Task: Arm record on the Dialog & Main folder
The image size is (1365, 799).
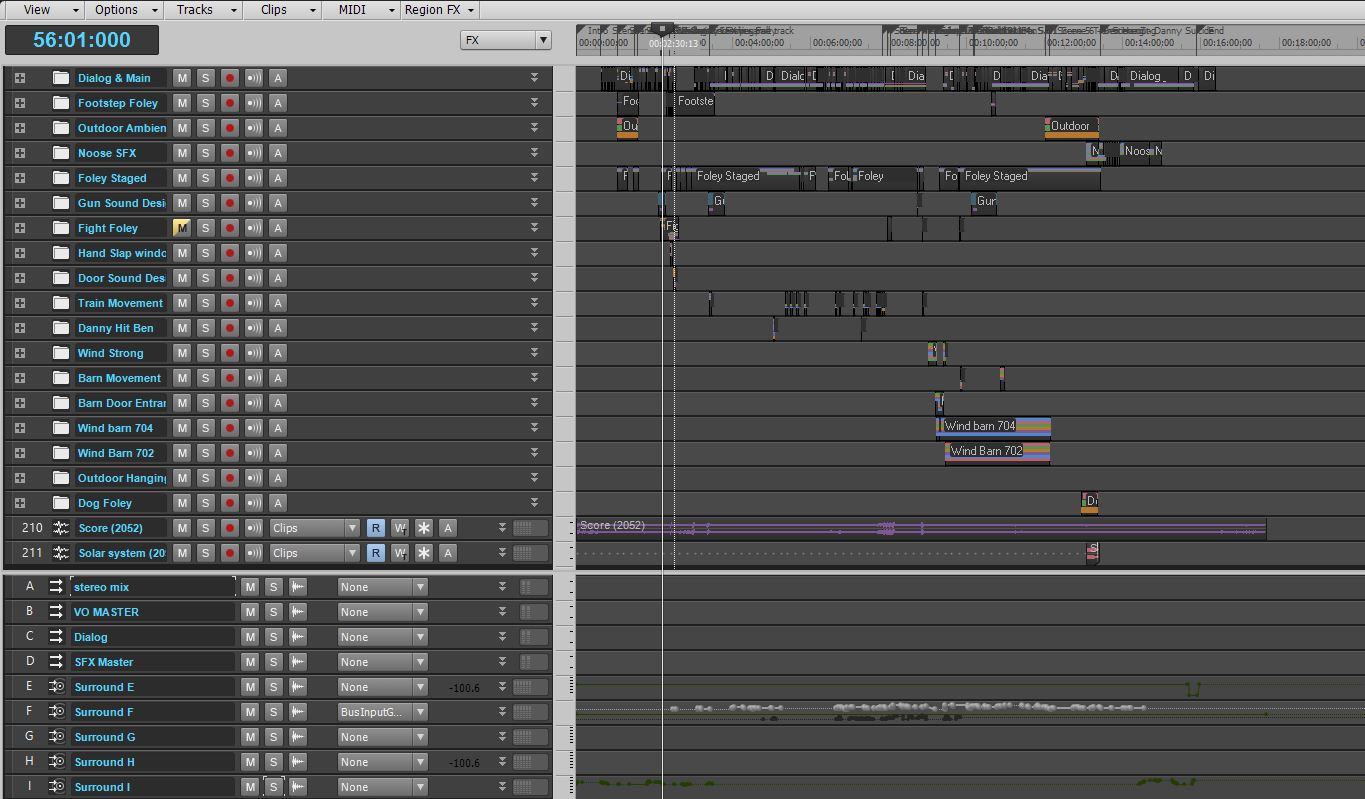Action: [x=229, y=78]
